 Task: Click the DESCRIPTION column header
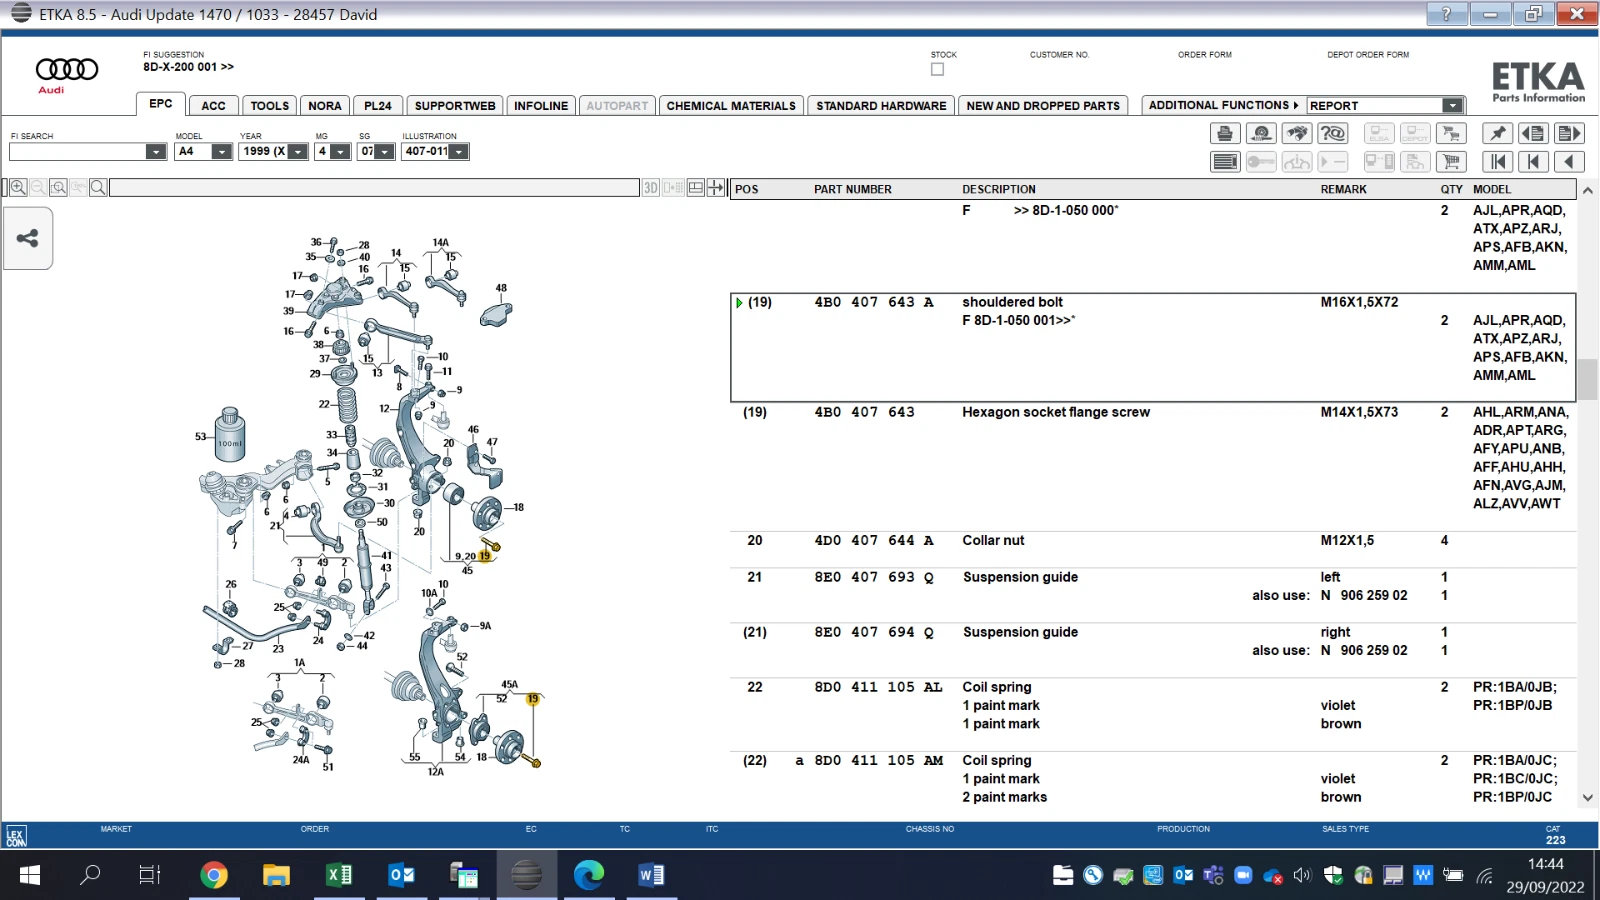coord(999,189)
